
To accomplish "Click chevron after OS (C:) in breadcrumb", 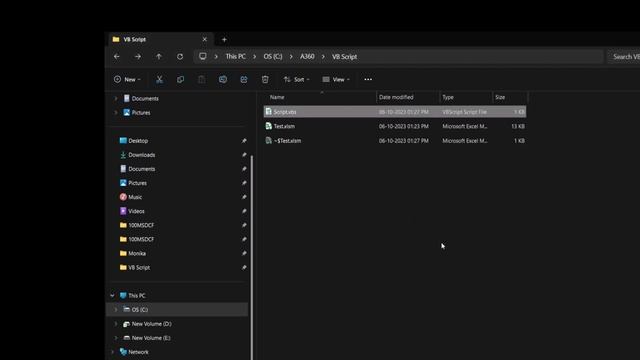I will point(291,57).
